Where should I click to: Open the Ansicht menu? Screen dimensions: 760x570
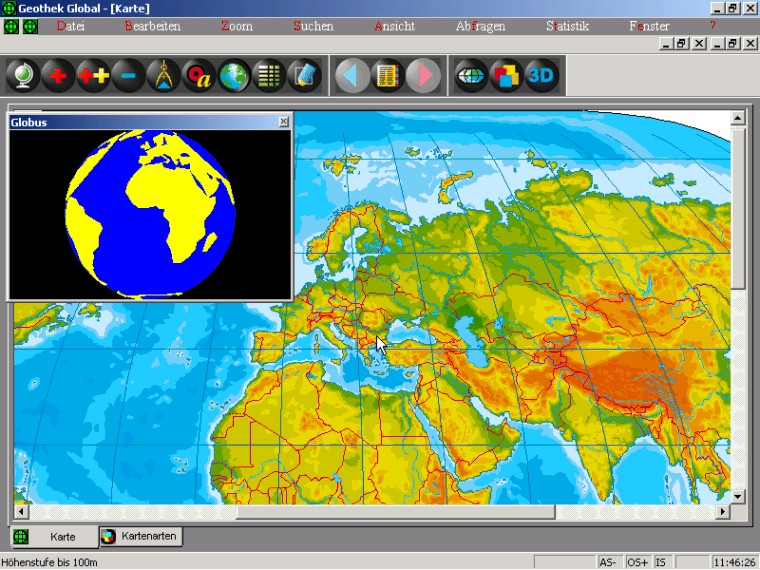[394, 26]
